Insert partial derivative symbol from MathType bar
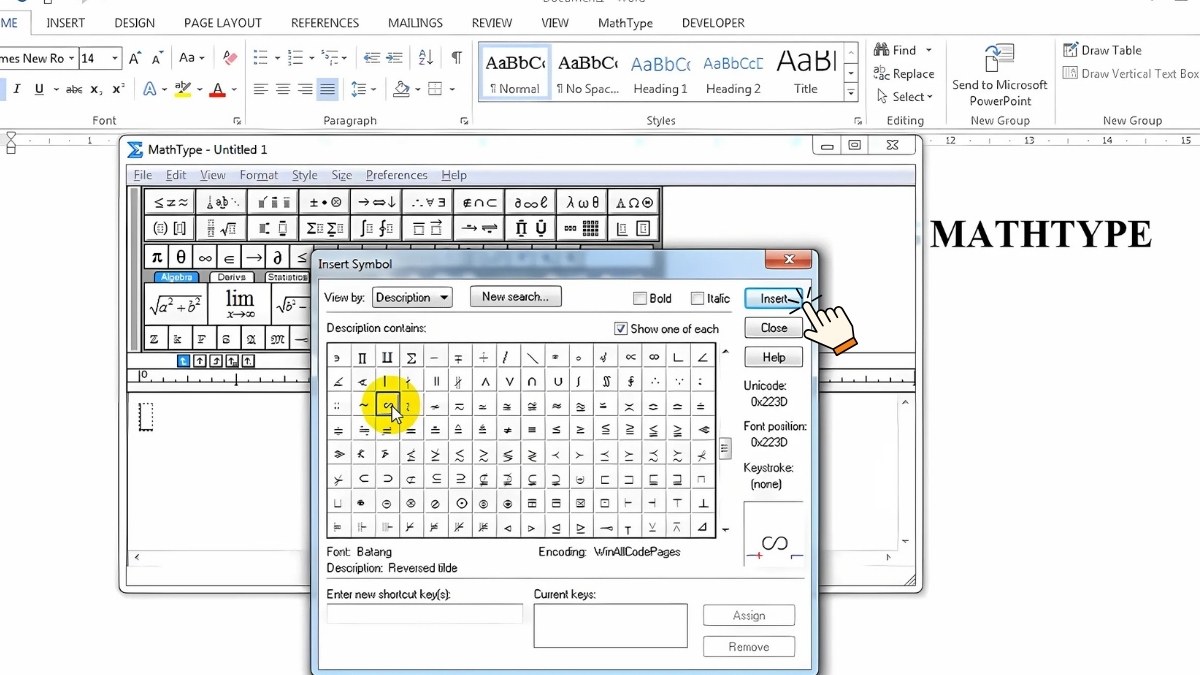The height and width of the screenshot is (675, 1200). [x=278, y=257]
